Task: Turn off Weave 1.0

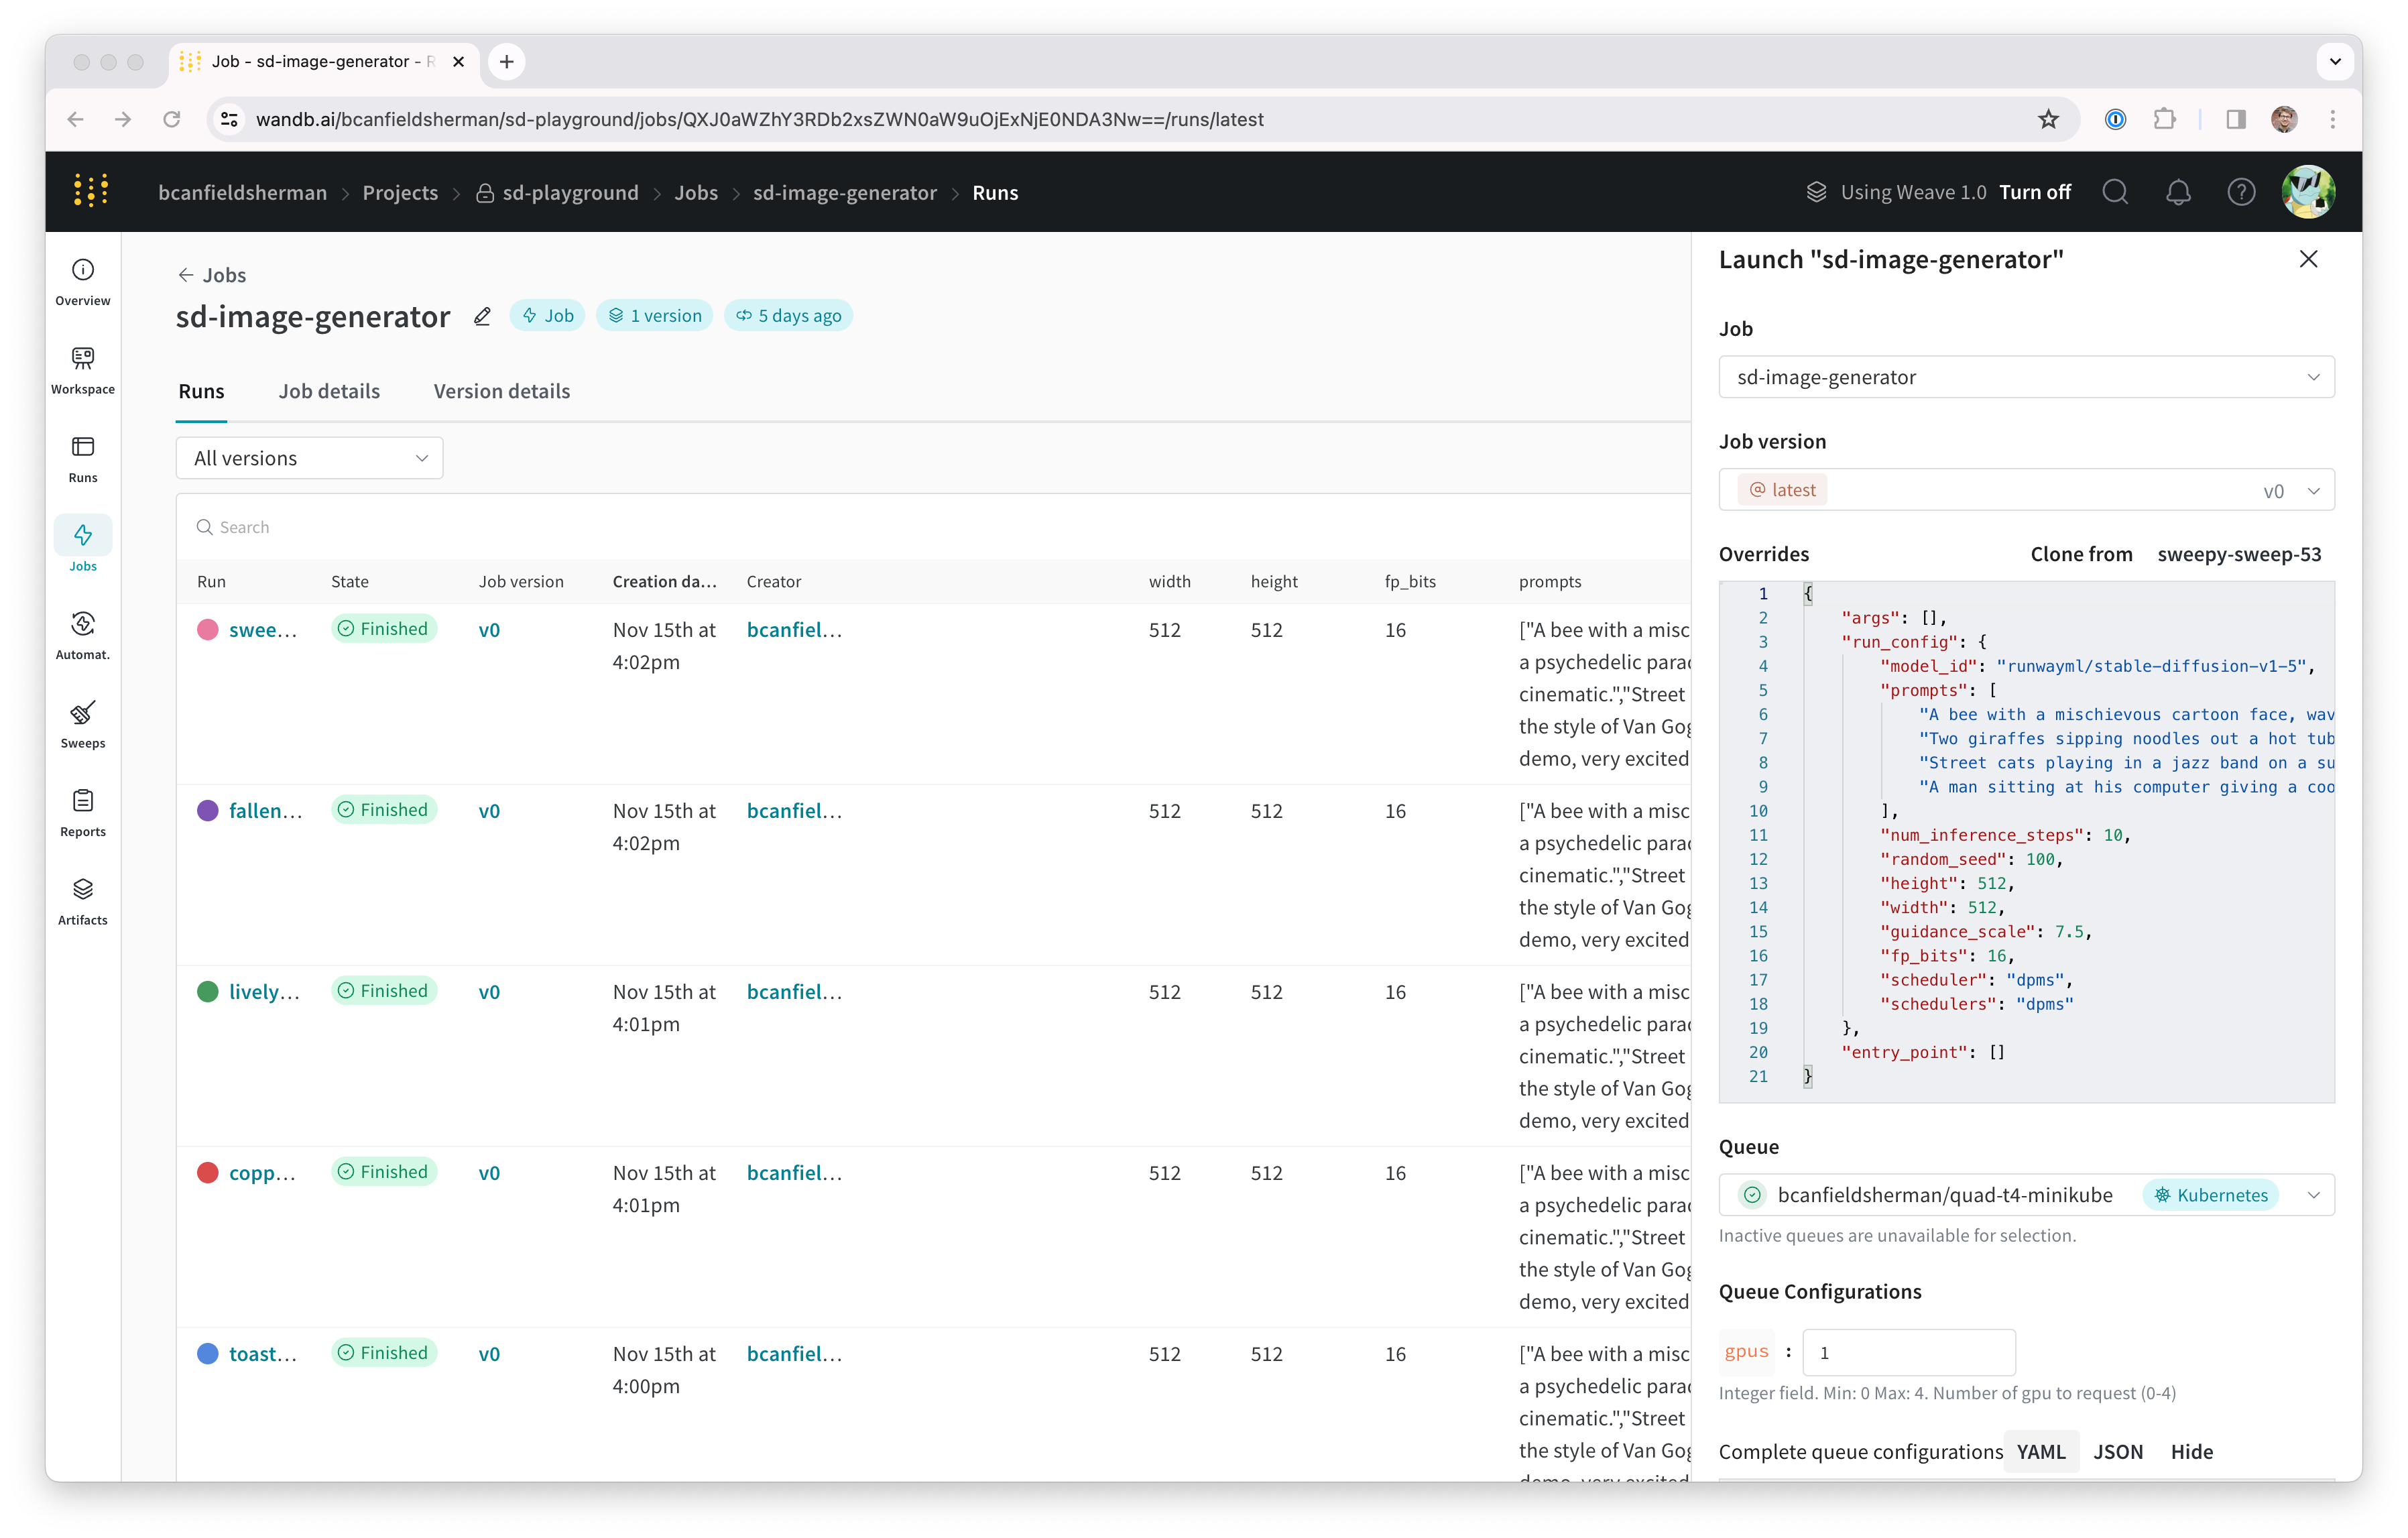Action: click(x=2035, y=192)
